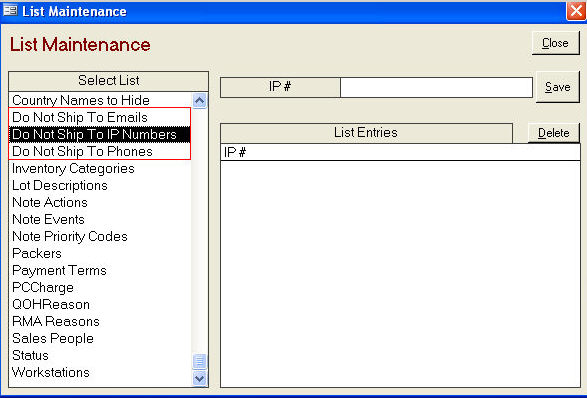Image resolution: width=587 pixels, height=398 pixels.
Task: Click the IP # column header in entries
Action: [x=235, y=152]
